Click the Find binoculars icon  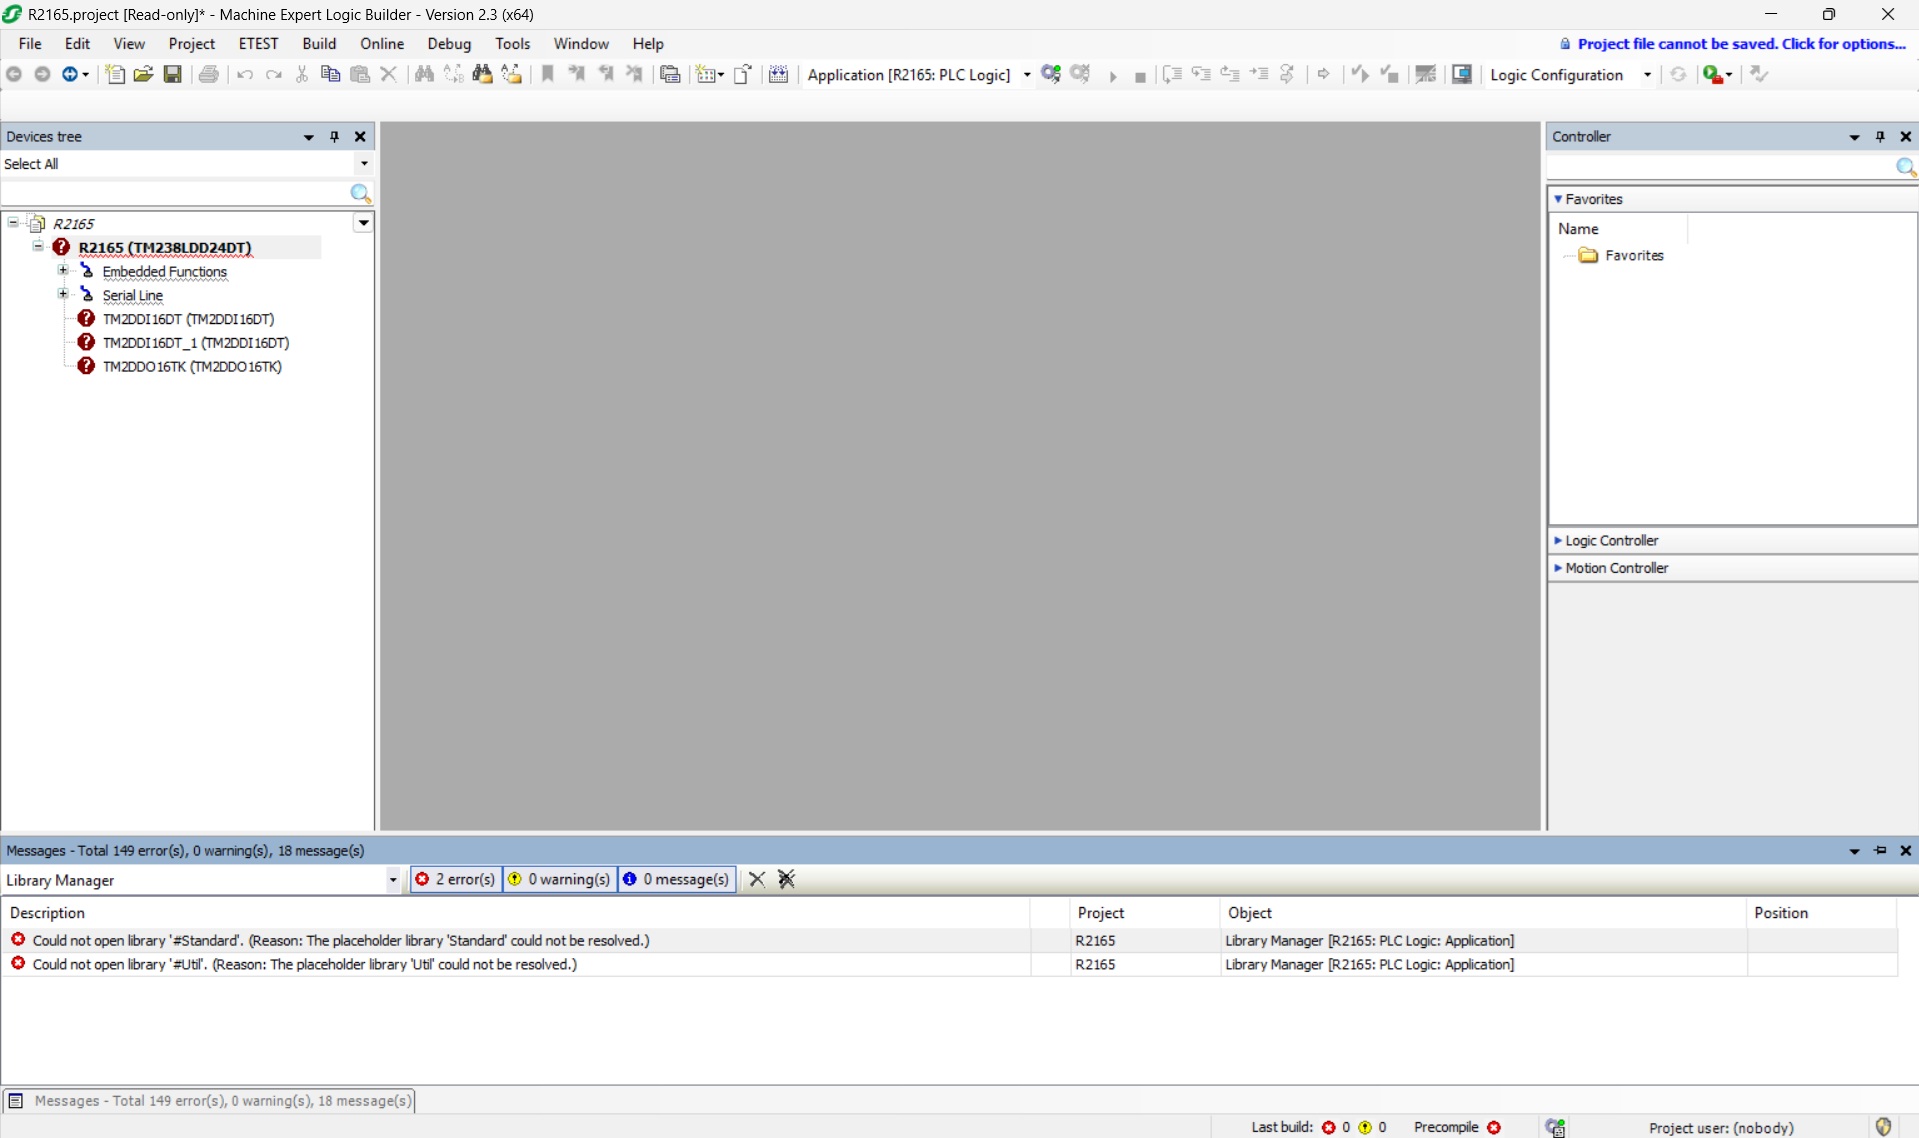click(x=424, y=75)
